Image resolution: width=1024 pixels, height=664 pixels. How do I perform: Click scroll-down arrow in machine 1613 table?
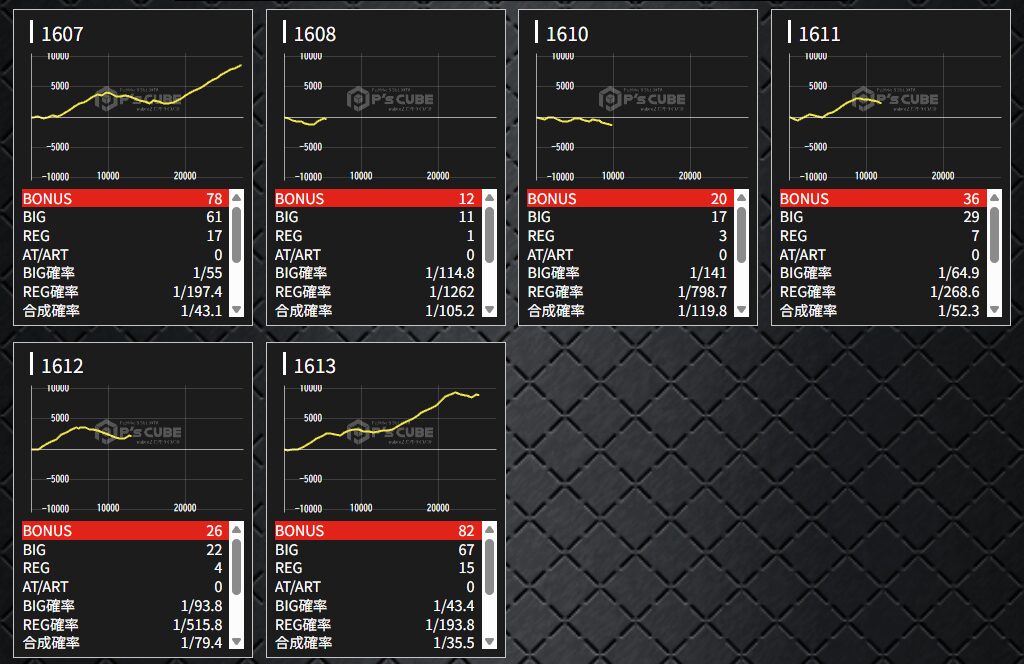489,642
